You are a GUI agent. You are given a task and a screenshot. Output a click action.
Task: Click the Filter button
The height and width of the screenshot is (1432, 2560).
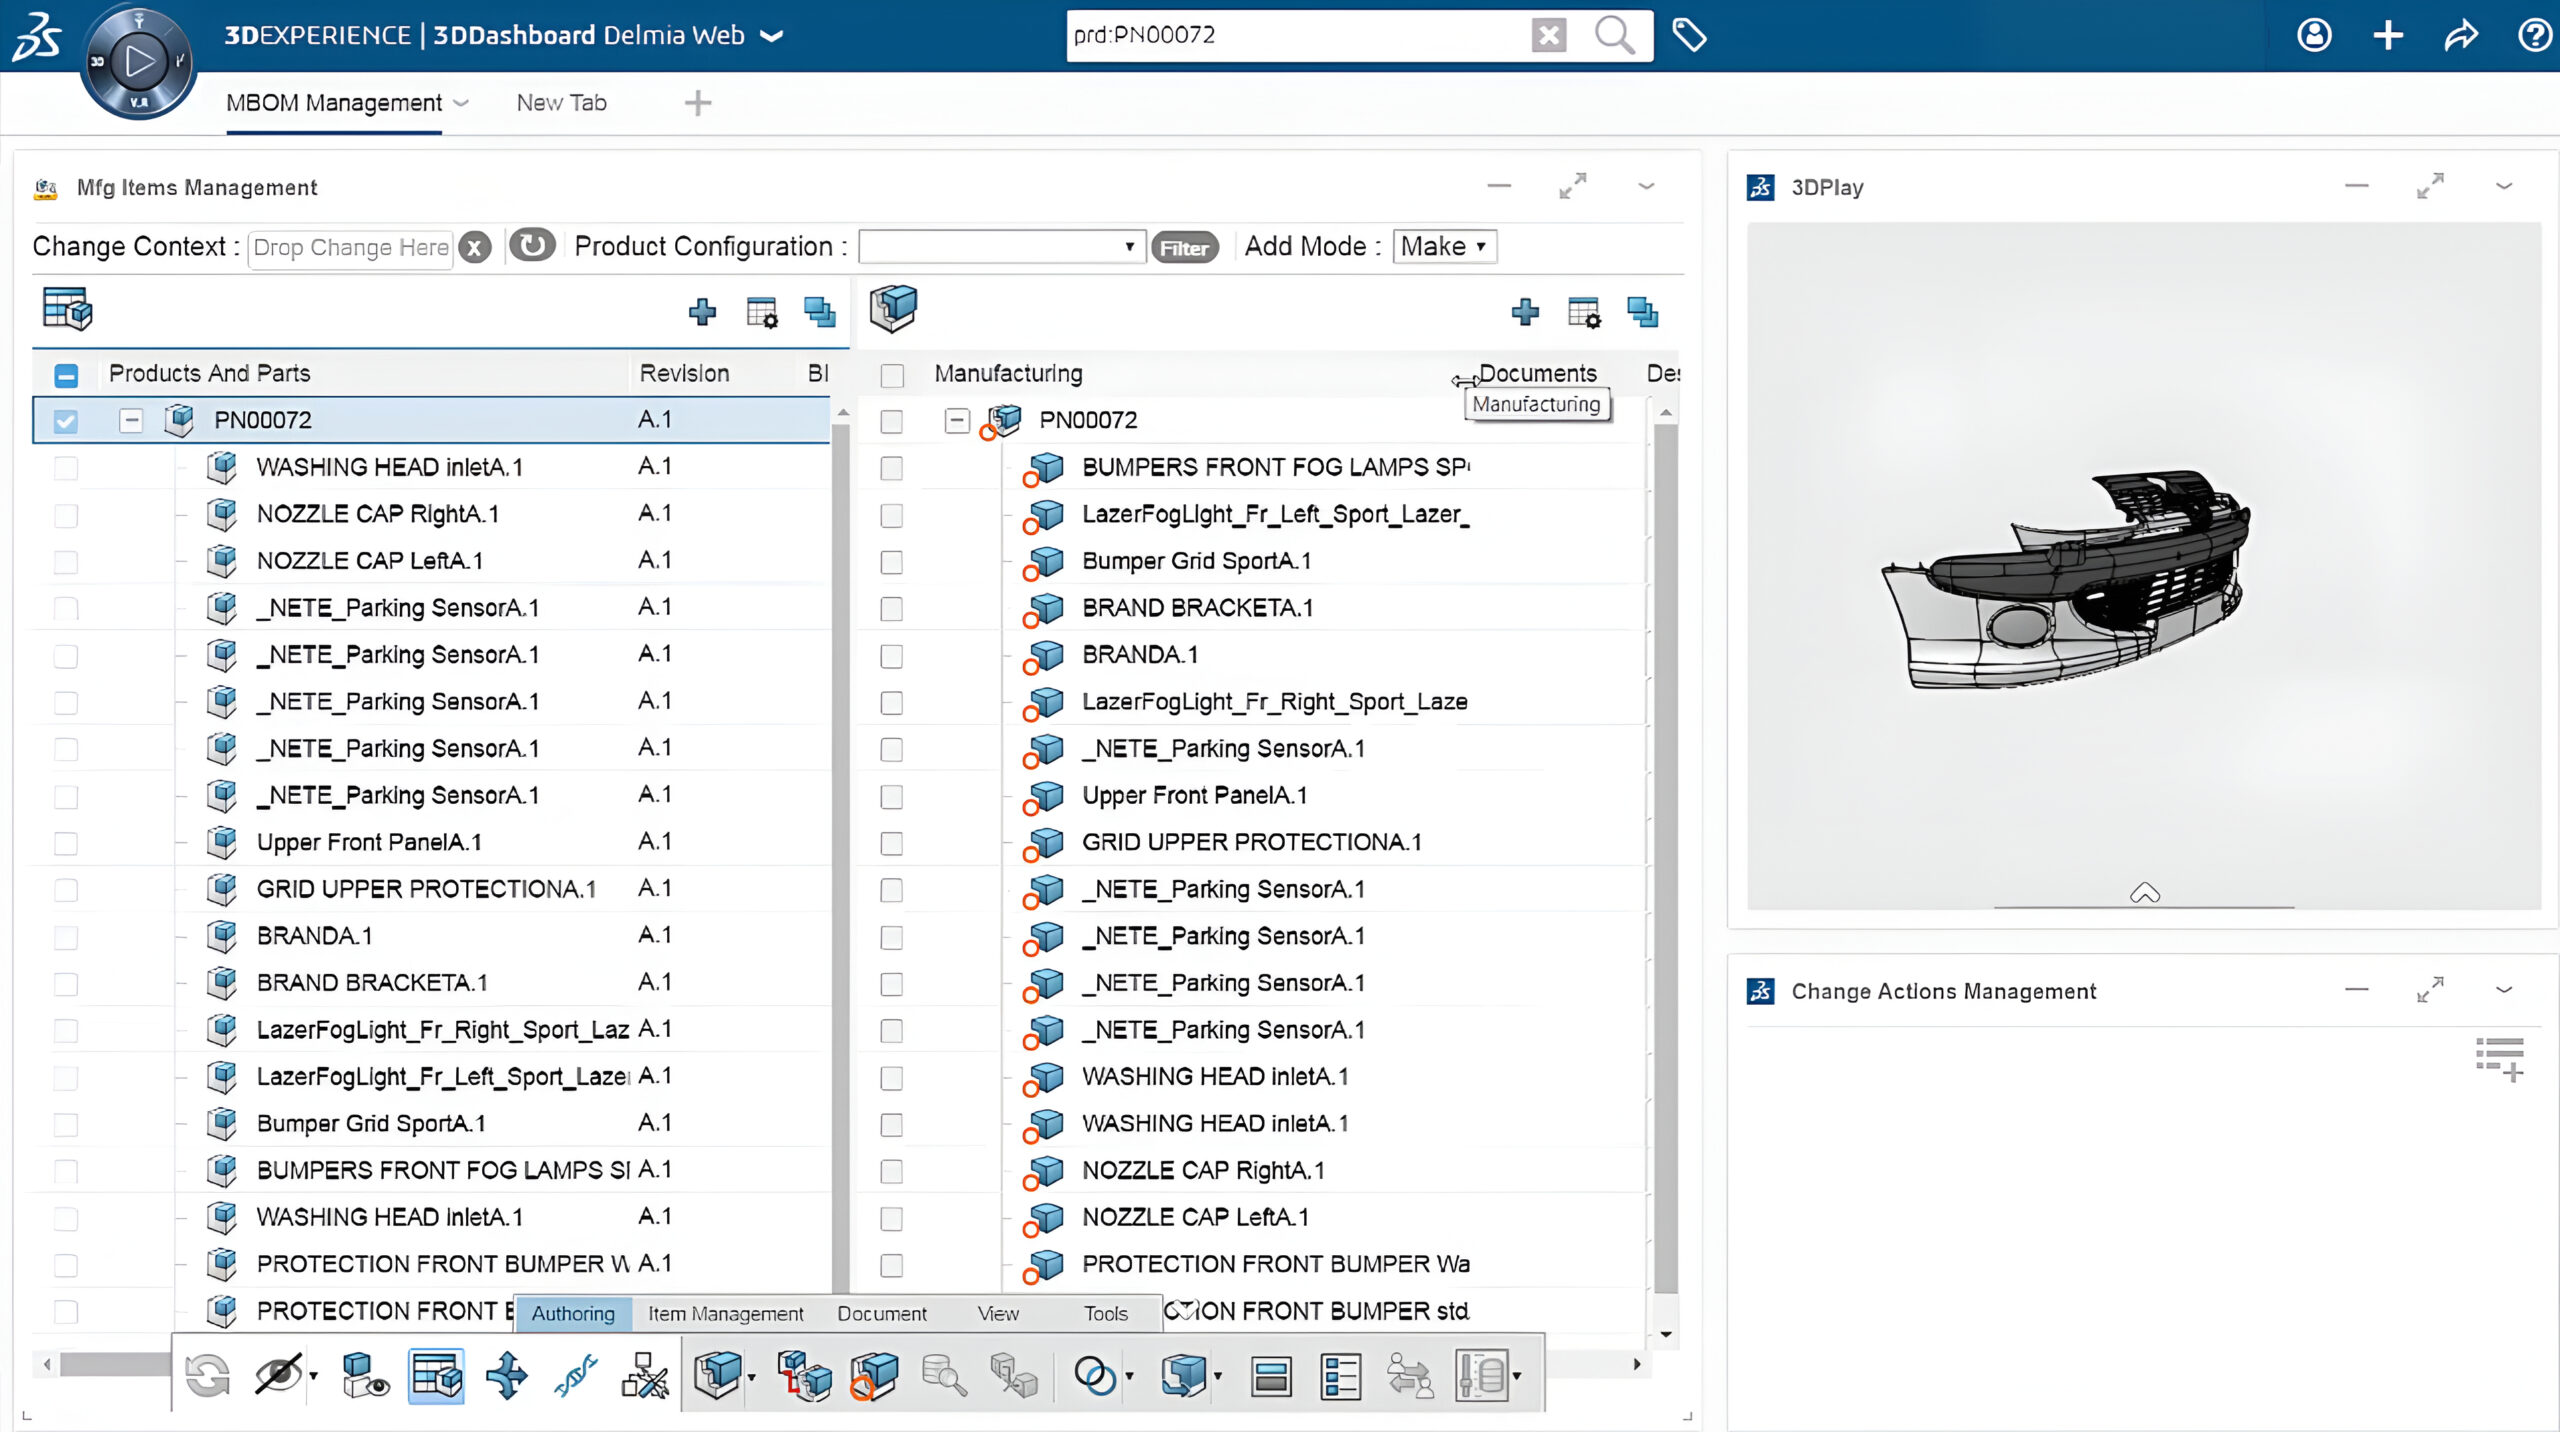point(1184,248)
